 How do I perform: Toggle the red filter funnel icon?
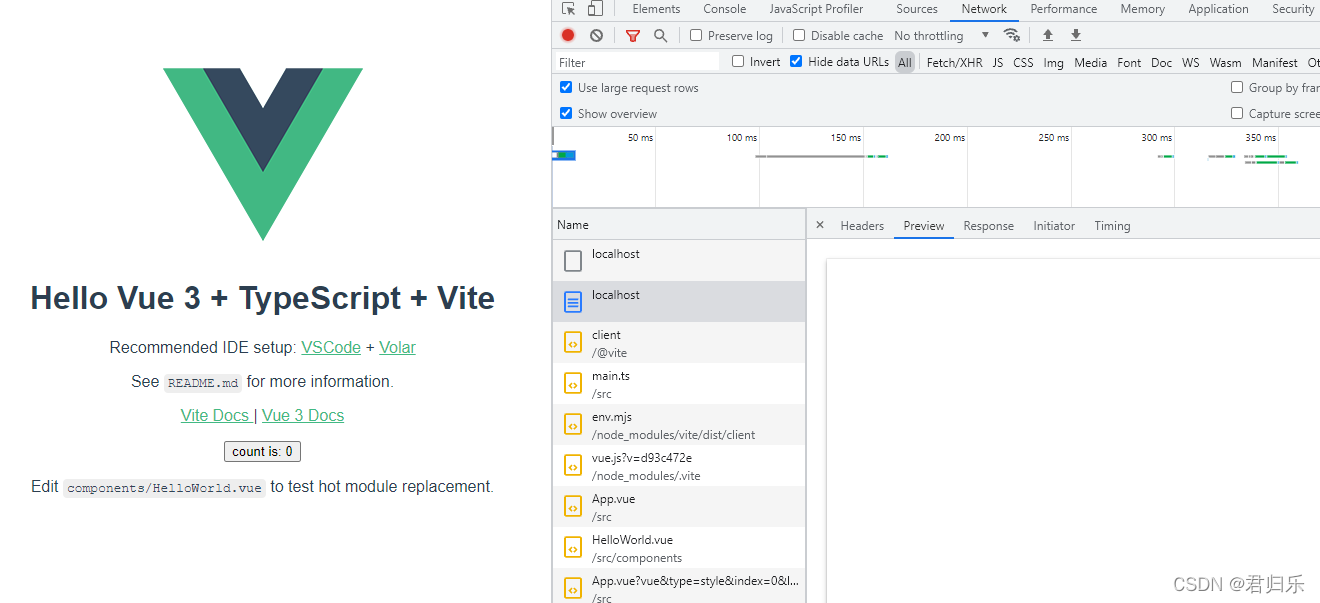(633, 35)
